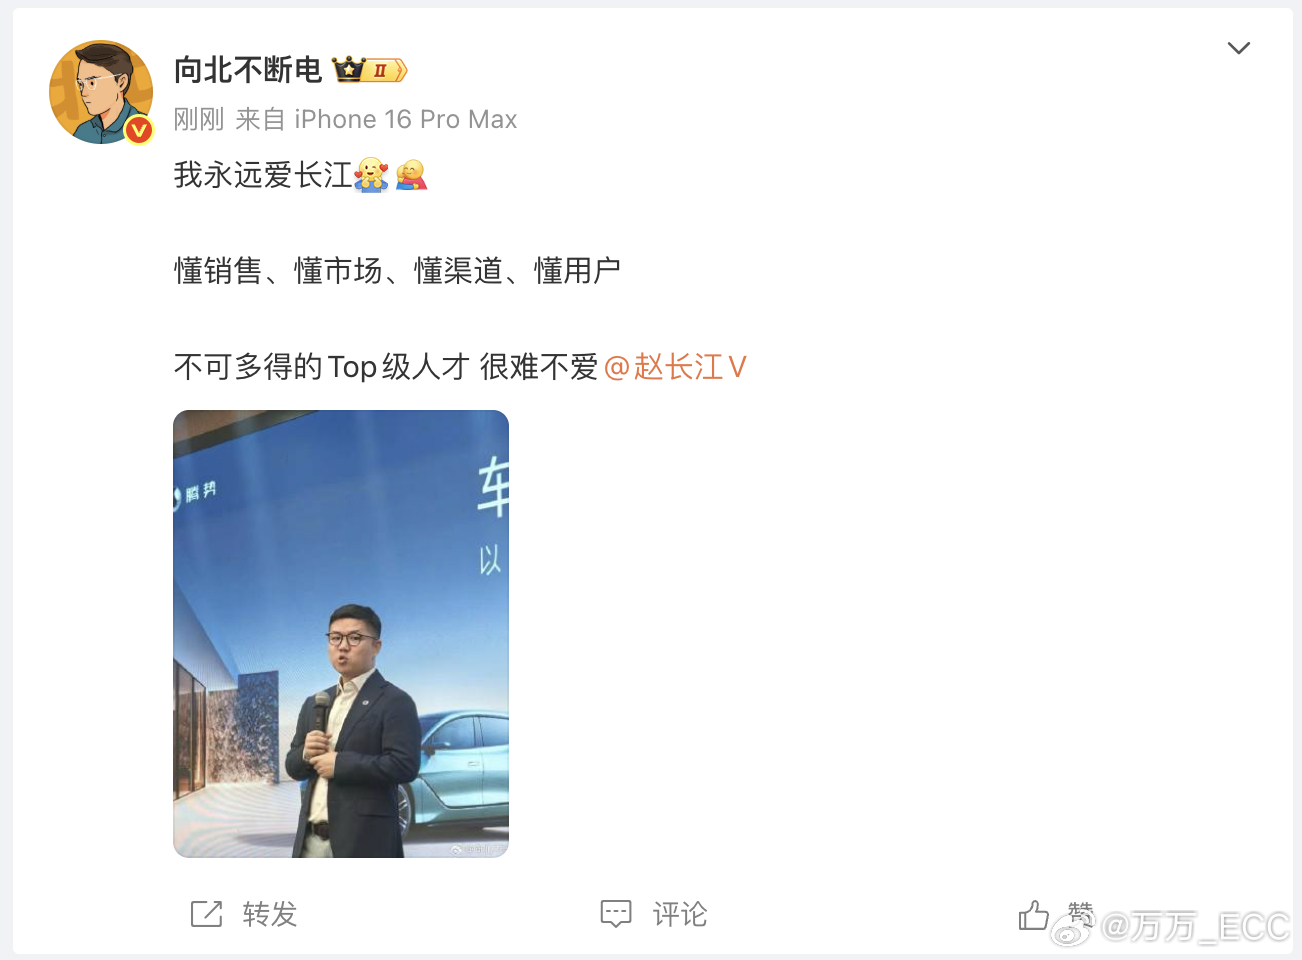Screen dimensions: 1302x960
Task: Click the 赞 like label
Action: [x=1080, y=912]
